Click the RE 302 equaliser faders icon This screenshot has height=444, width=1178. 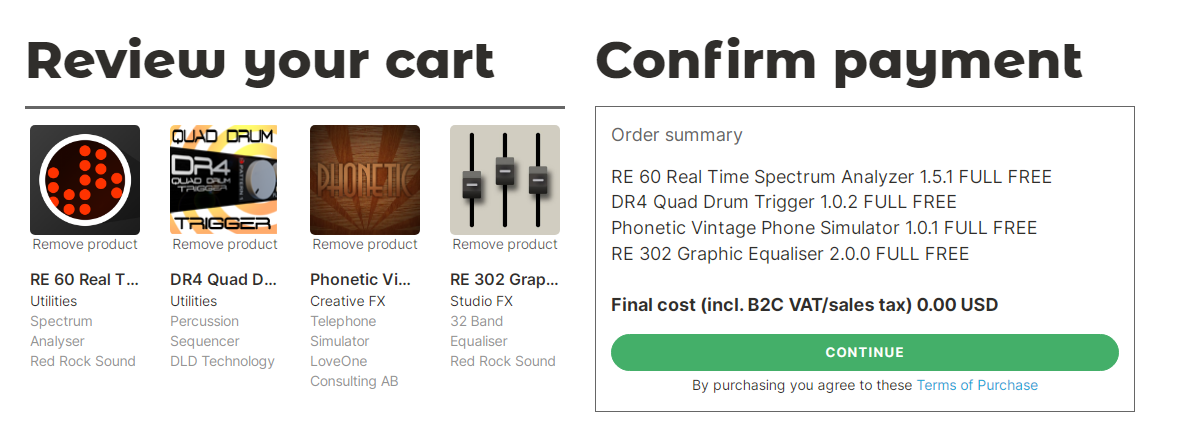(x=505, y=180)
